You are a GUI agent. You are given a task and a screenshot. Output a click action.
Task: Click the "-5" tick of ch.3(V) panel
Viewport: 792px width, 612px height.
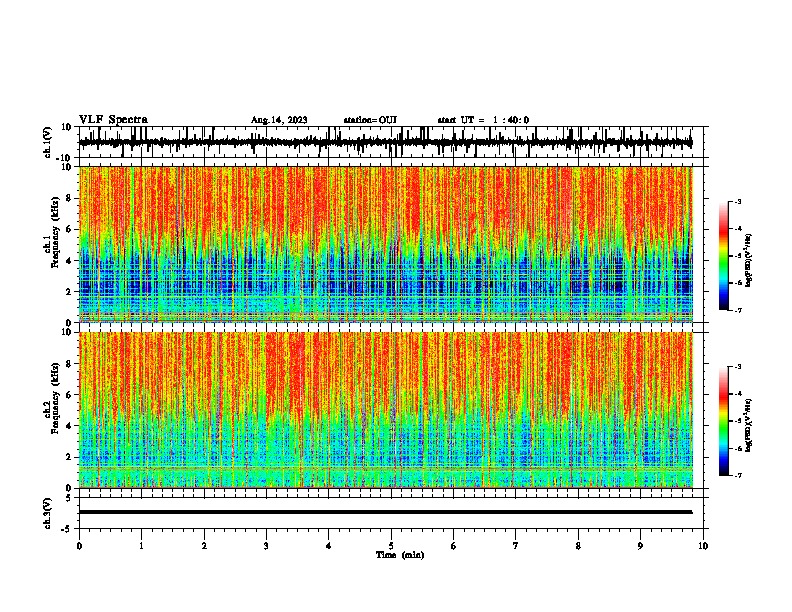coord(67,529)
